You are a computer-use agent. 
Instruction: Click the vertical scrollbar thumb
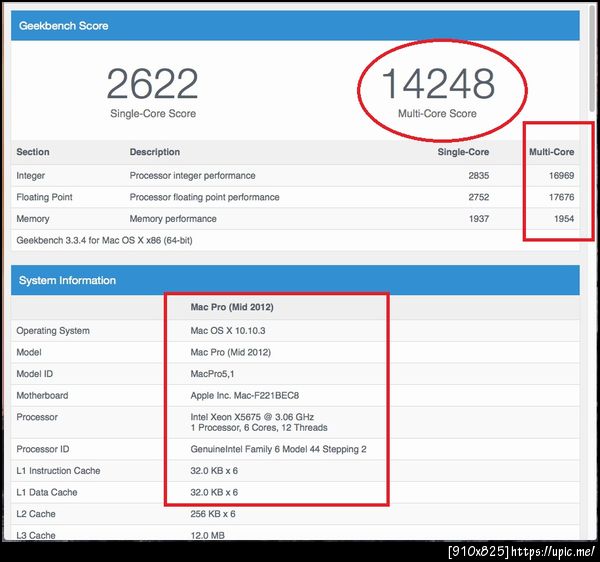pos(593,60)
